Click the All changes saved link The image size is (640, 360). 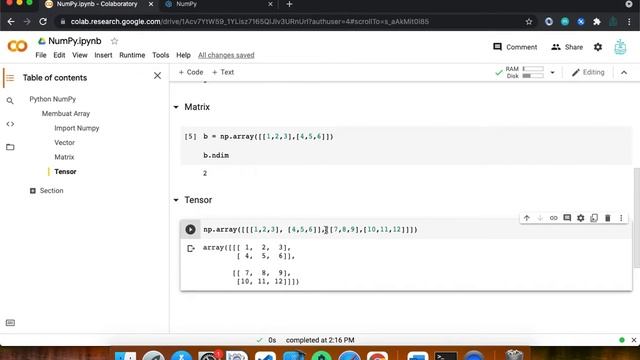226,55
